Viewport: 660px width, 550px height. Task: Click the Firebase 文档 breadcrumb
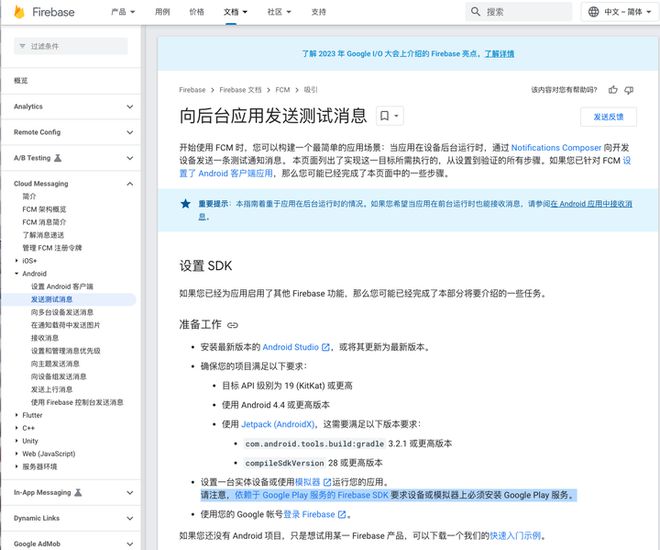tap(240, 90)
